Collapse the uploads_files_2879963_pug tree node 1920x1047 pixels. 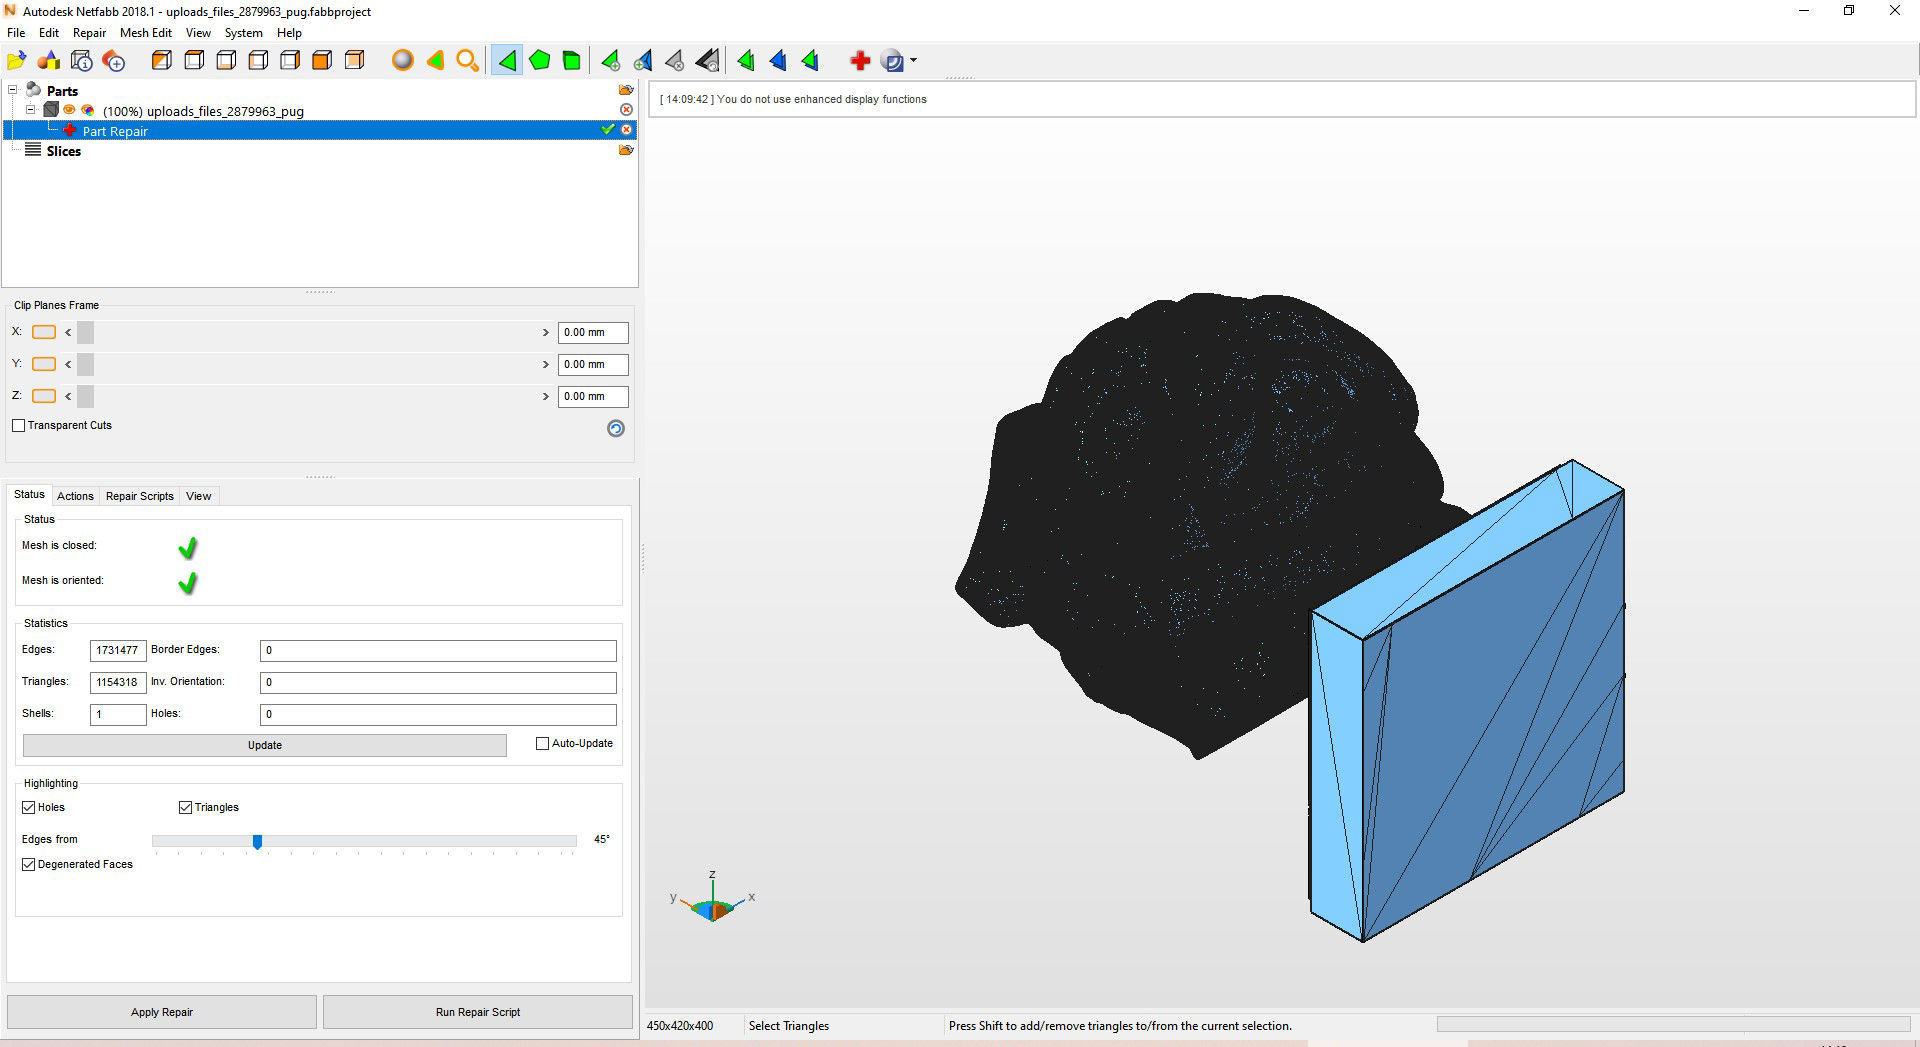30,110
